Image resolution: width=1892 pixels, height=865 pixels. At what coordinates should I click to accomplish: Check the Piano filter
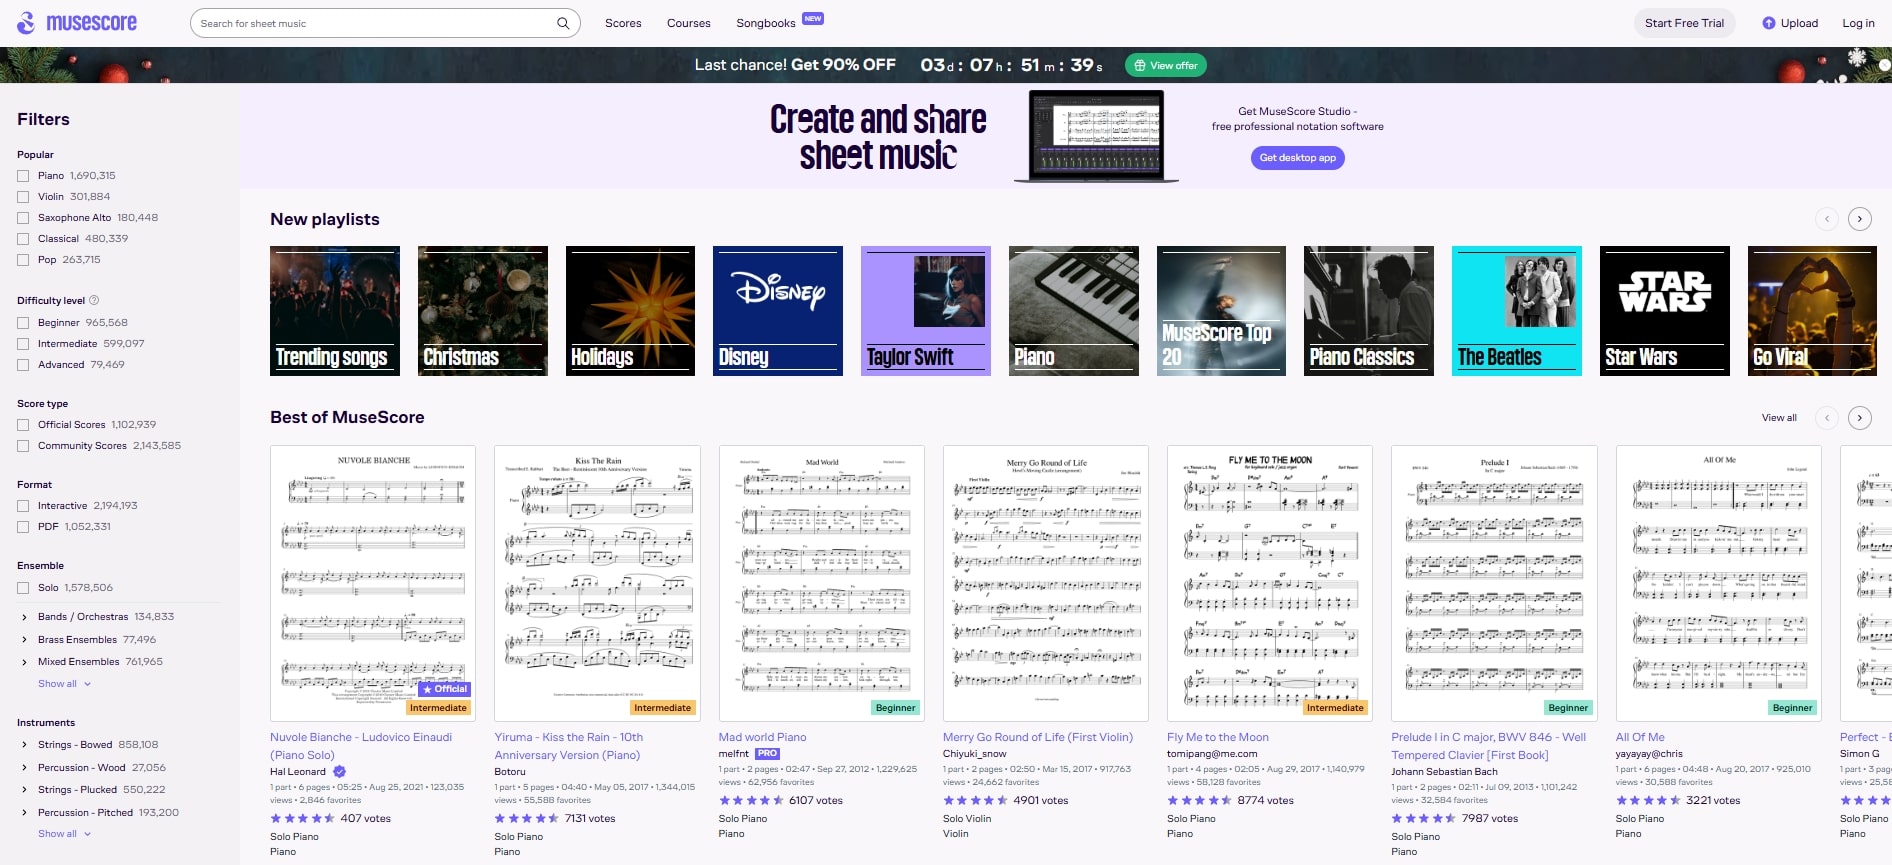pyautogui.click(x=23, y=176)
